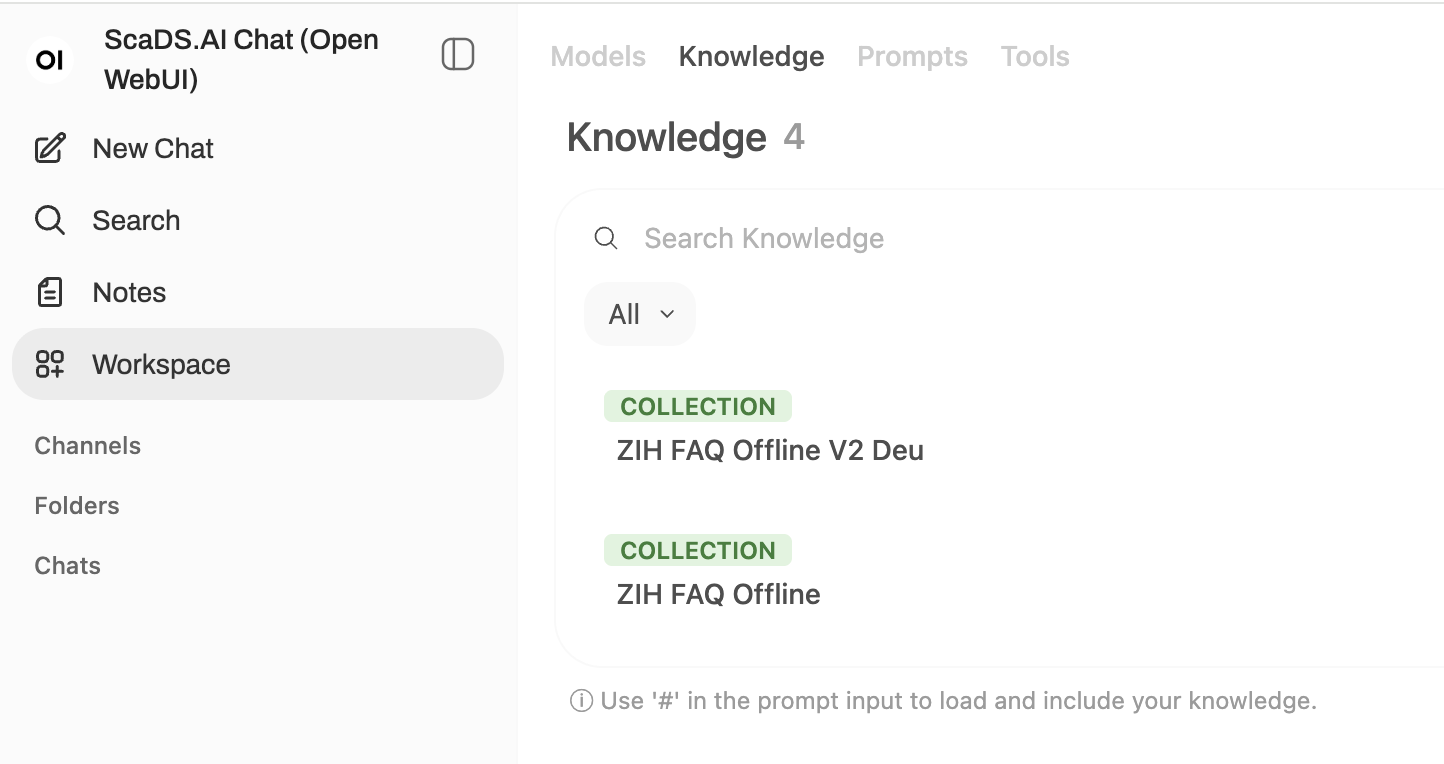This screenshot has height=764, width=1444.
Task: Open the ZIH FAQ Offline V2 Deu collection
Action: (769, 450)
